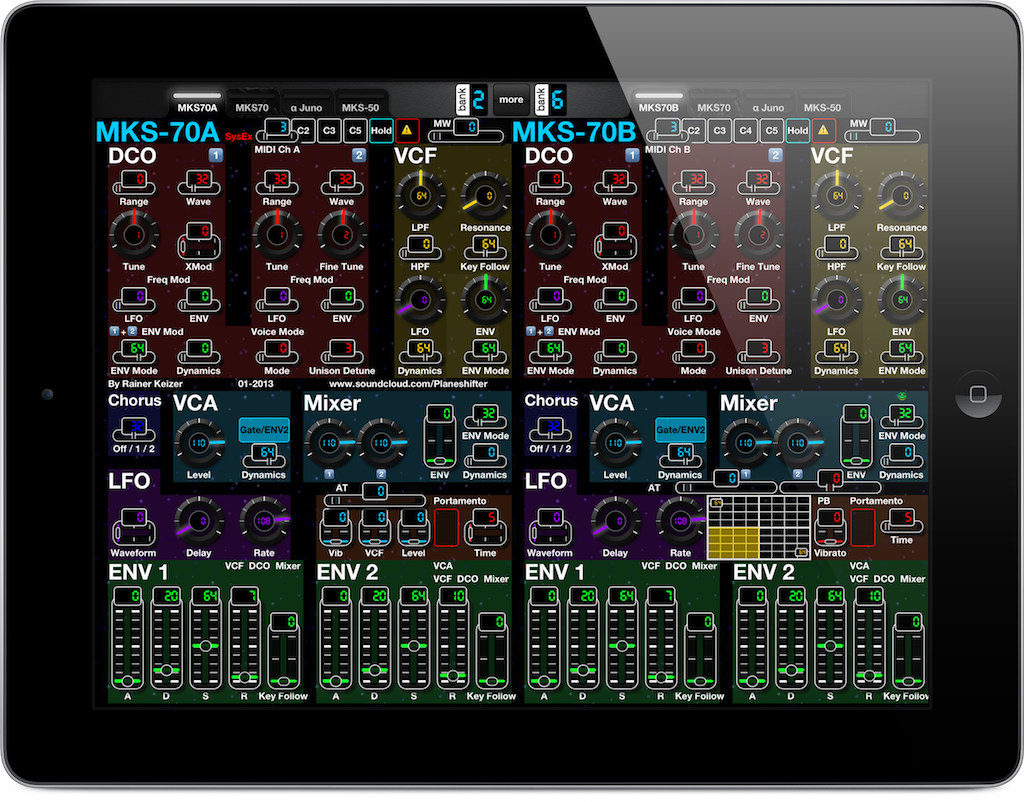Tap the Unison Detune control in the MKS-70B DCO
Image resolution: width=1024 pixels, height=802 pixels.
(x=758, y=352)
